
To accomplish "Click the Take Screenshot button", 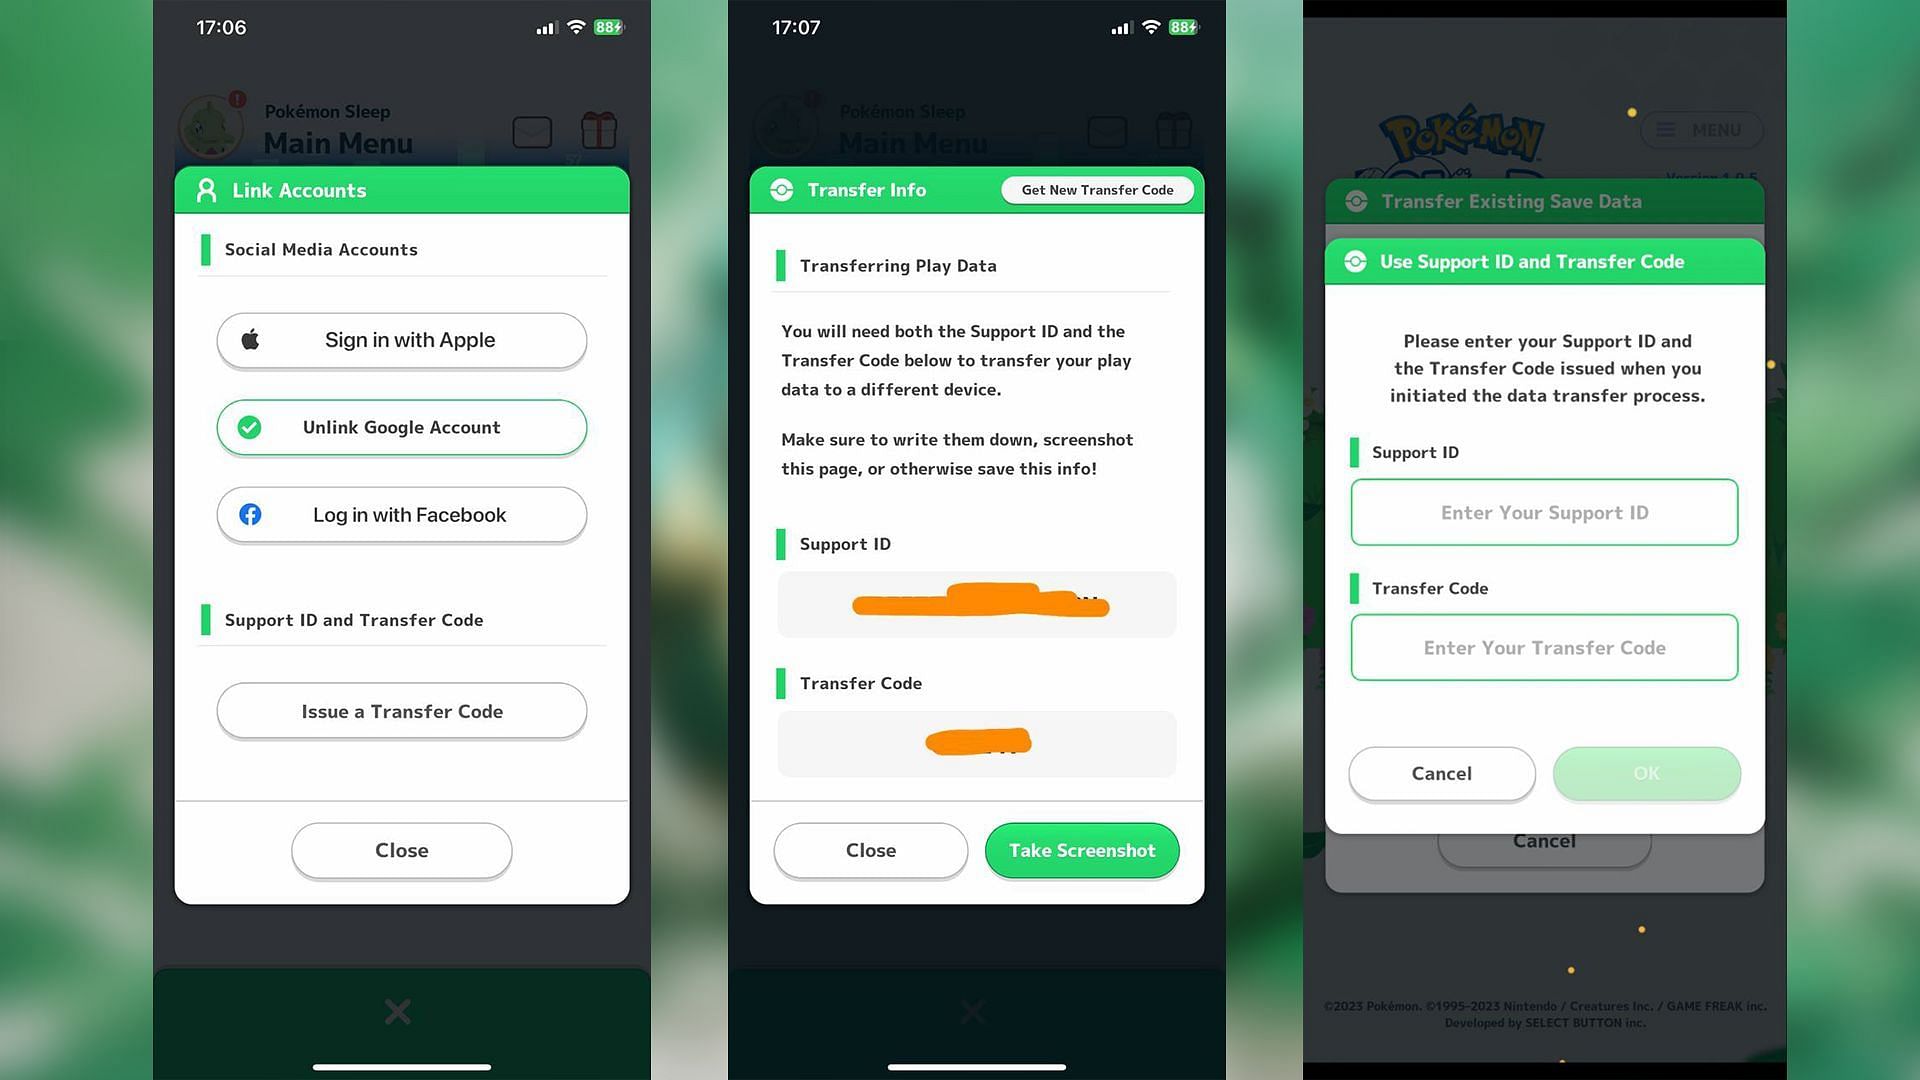I will click(1083, 849).
